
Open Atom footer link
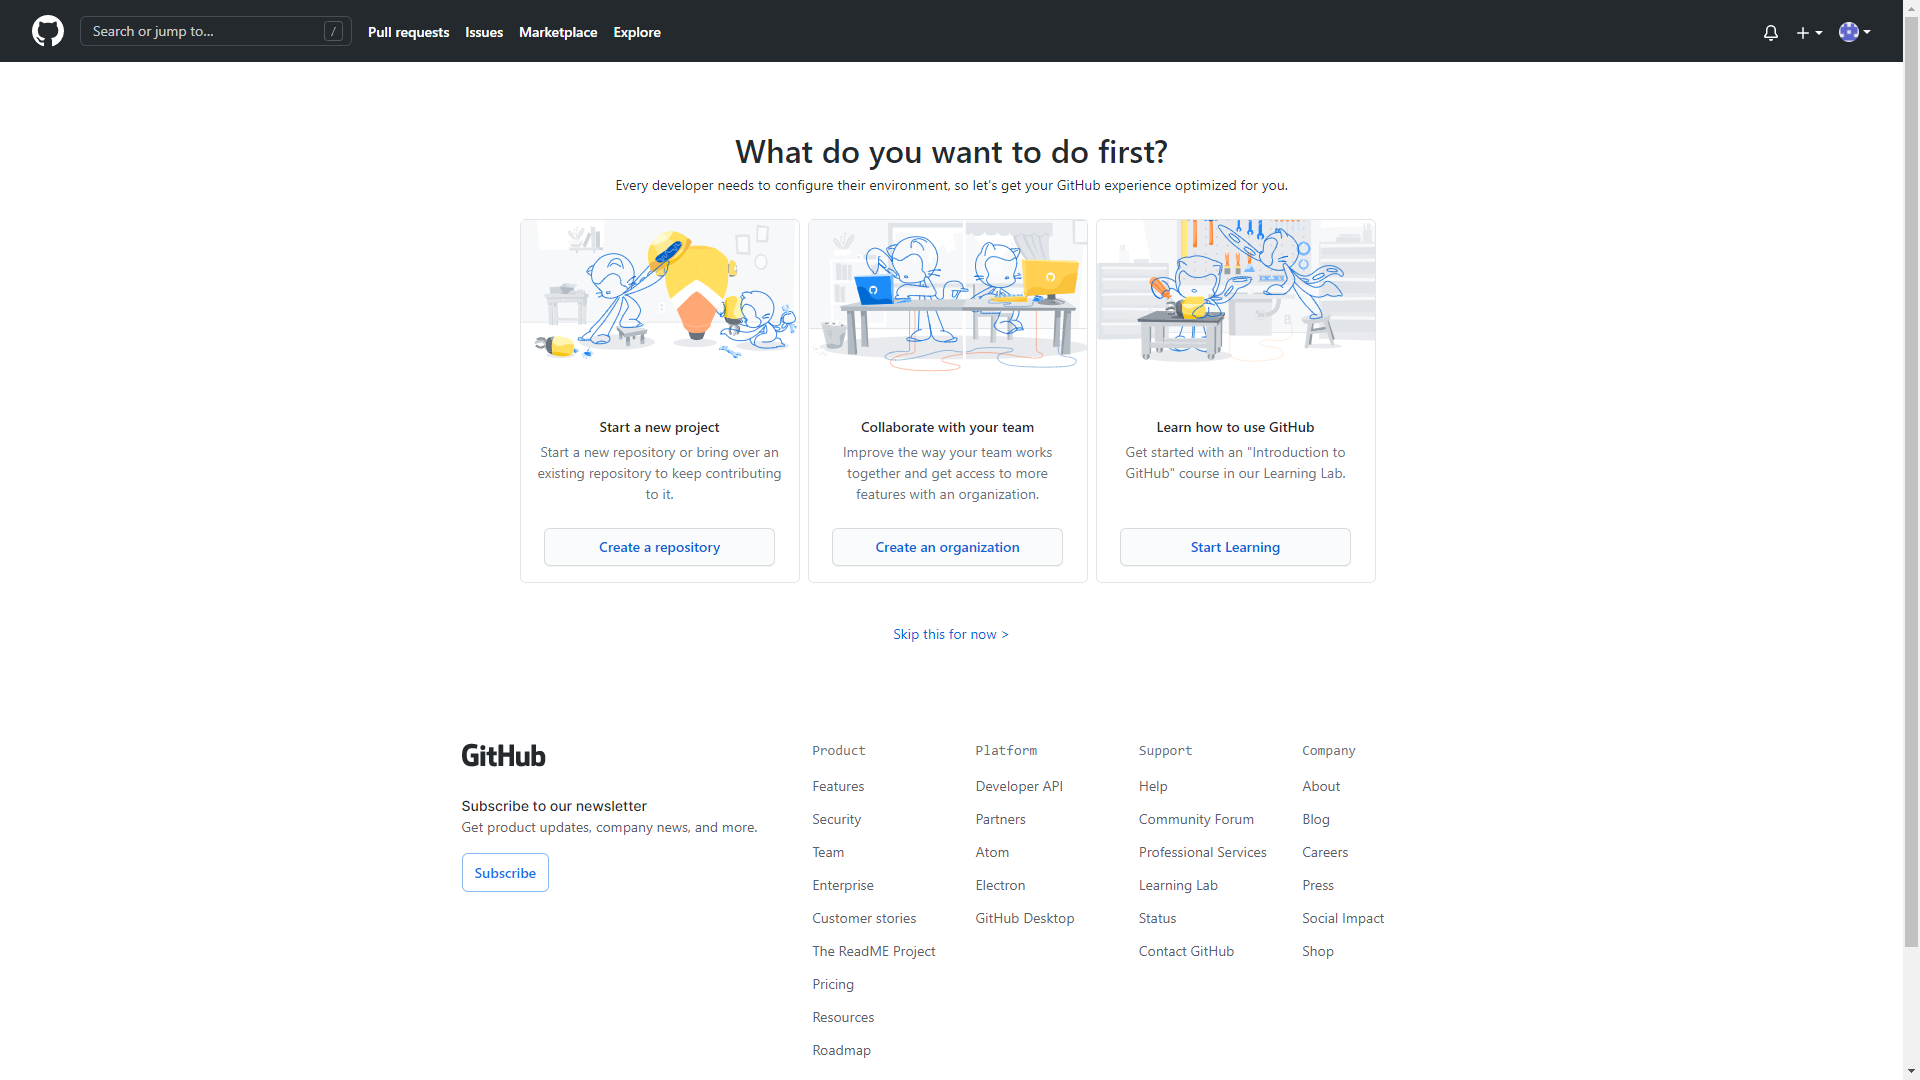[992, 852]
